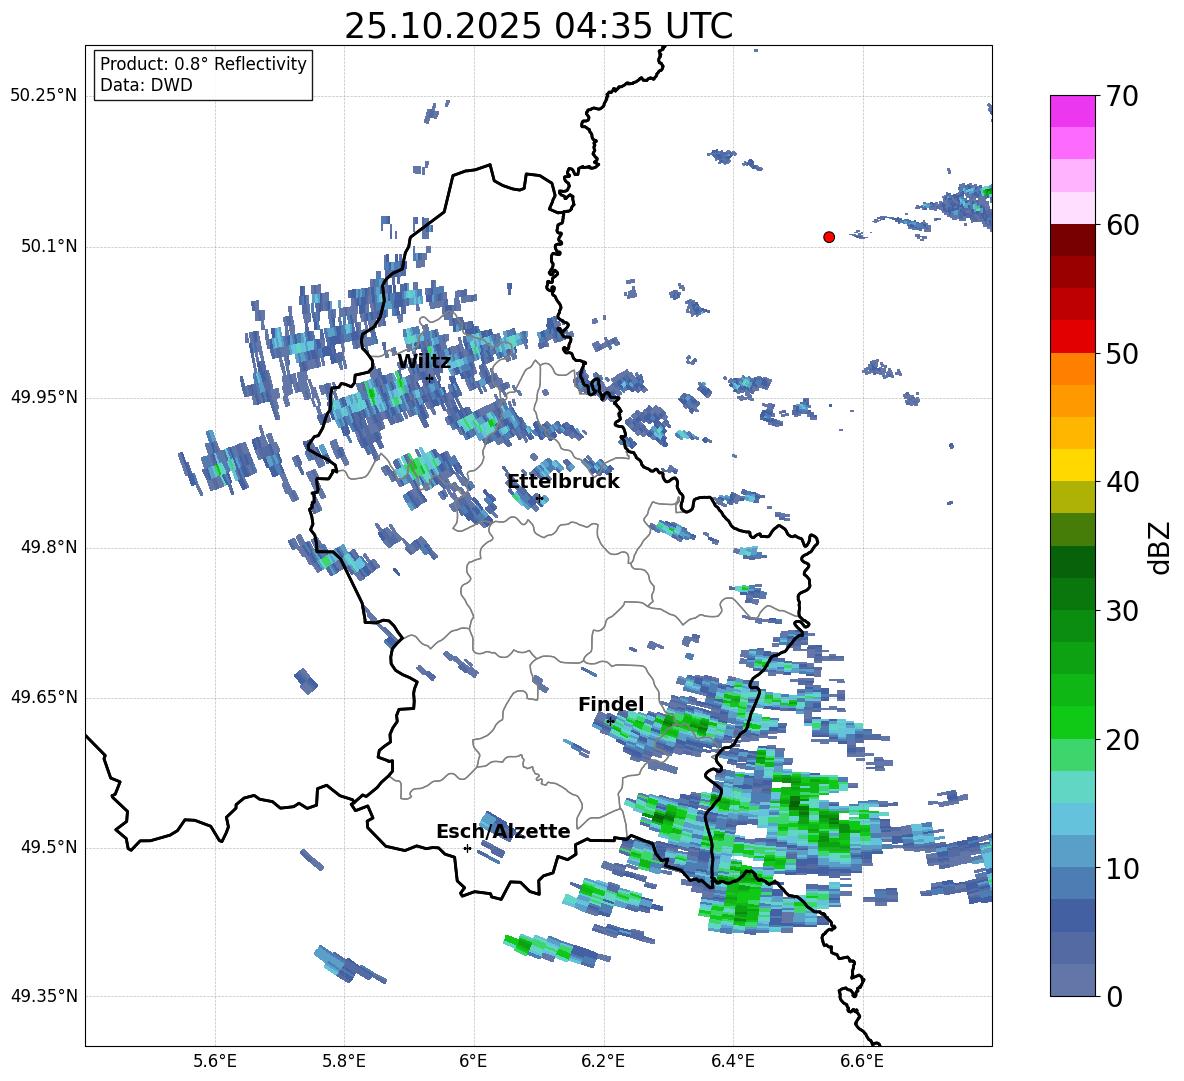
Task: Click the dBZ colorbar axis label
Action: 1161,547
